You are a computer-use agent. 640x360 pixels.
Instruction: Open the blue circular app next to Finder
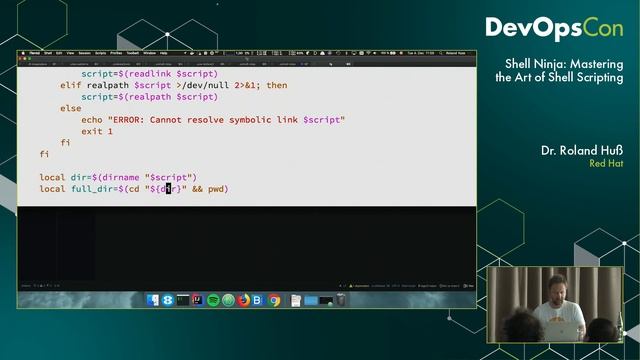[167, 300]
